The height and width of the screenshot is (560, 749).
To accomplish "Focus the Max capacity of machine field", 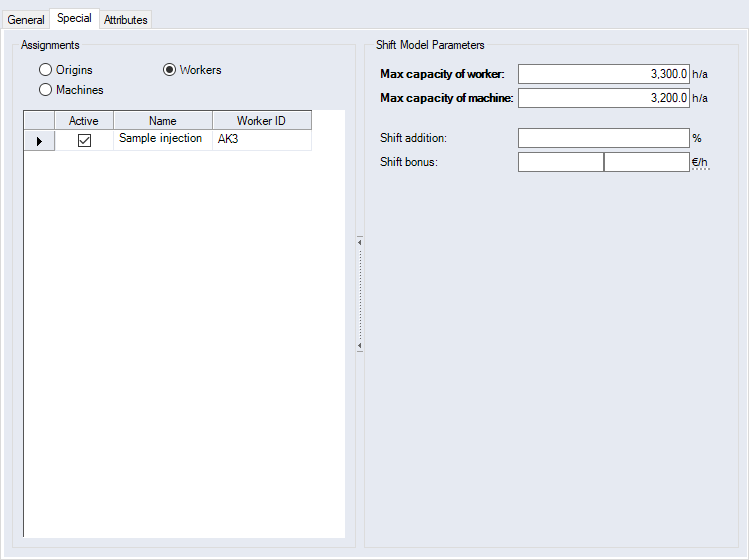I will 603,98.
